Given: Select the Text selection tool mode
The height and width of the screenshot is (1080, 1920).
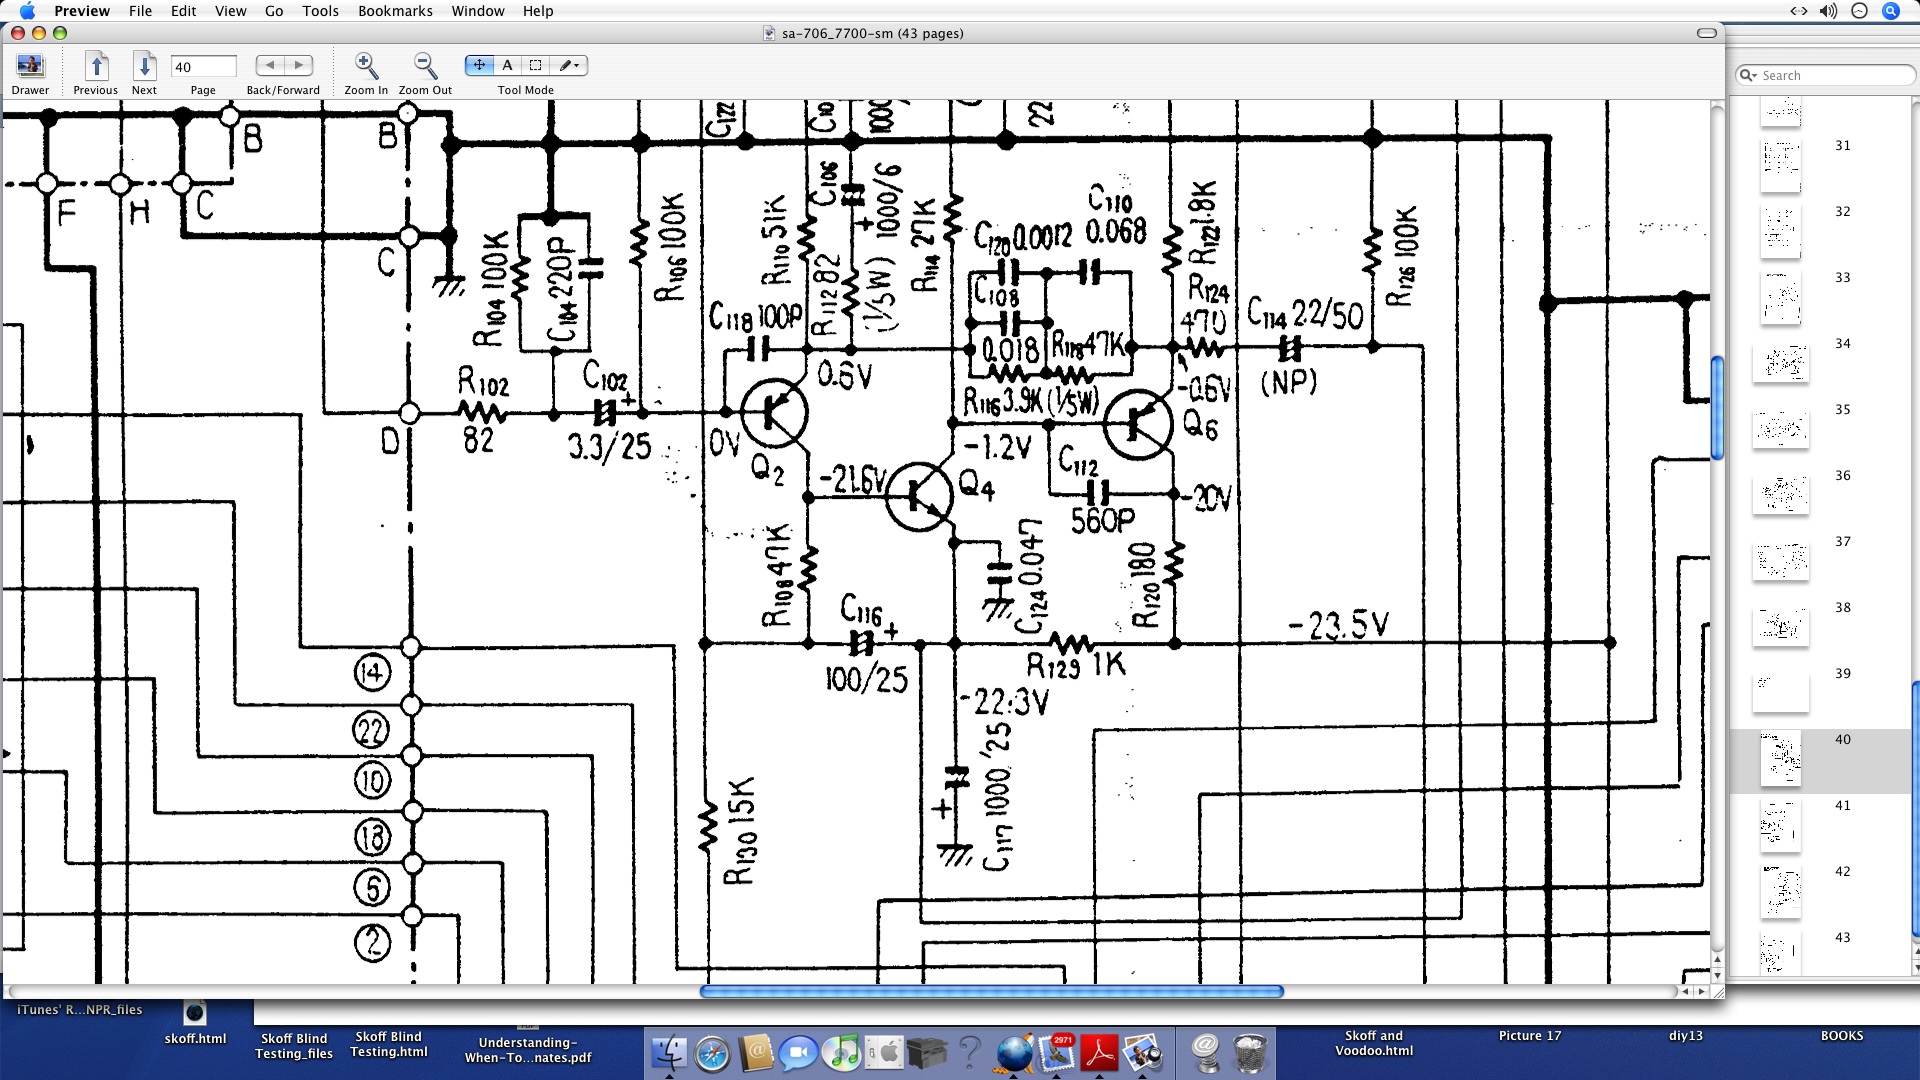Looking at the screenshot, I should pos(507,65).
